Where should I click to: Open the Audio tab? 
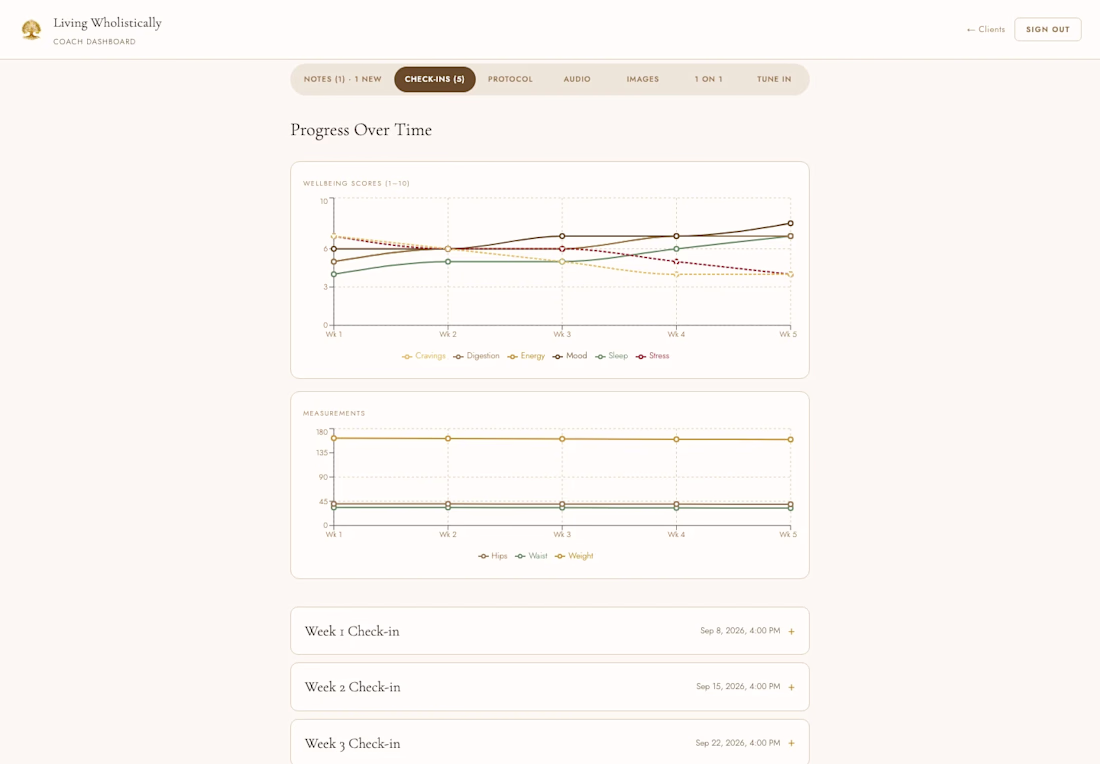pos(577,79)
